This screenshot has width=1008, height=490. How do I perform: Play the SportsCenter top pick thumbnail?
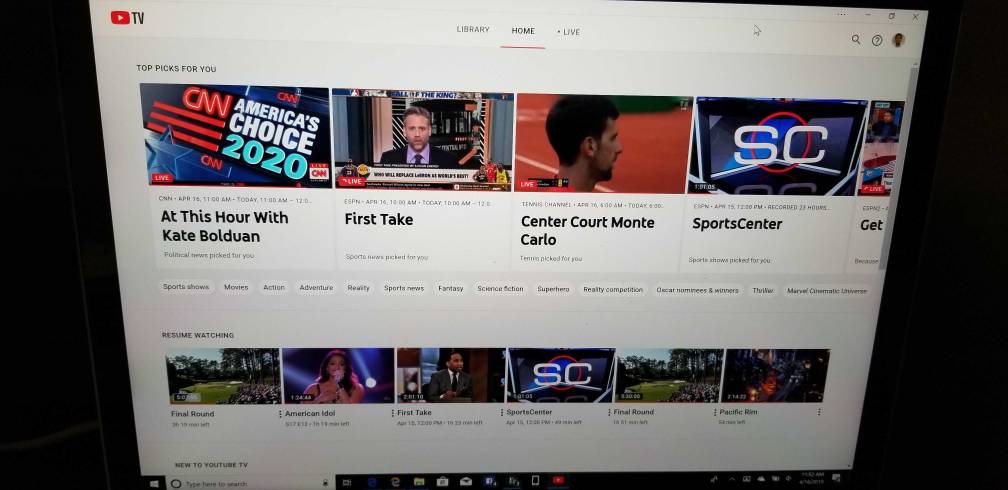click(777, 147)
